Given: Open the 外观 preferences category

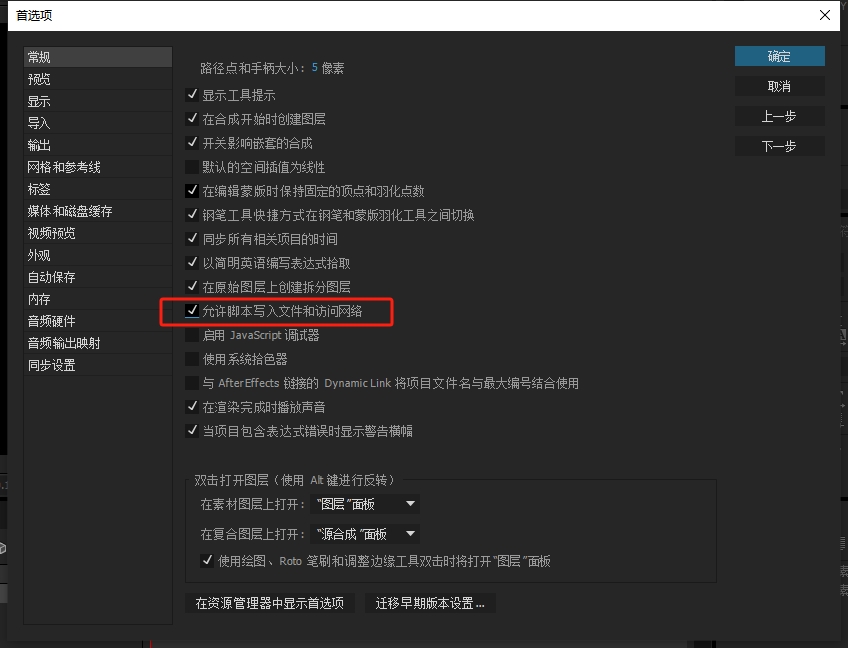Looking at the screenshot, I should [98, 255].
